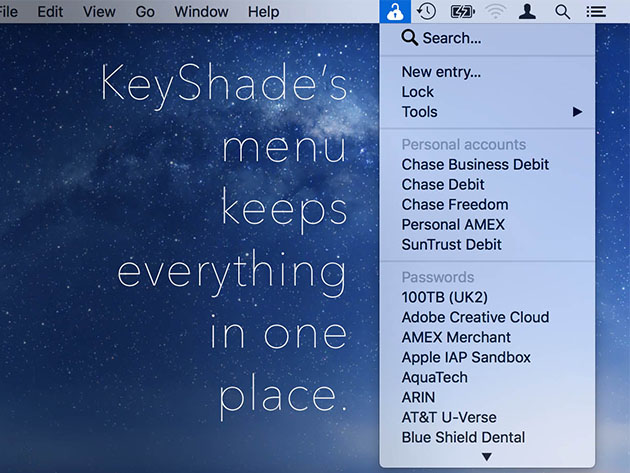Open the Tools submenu item
Viewport: 630px width, 473px height.
[x=487, y=112]
